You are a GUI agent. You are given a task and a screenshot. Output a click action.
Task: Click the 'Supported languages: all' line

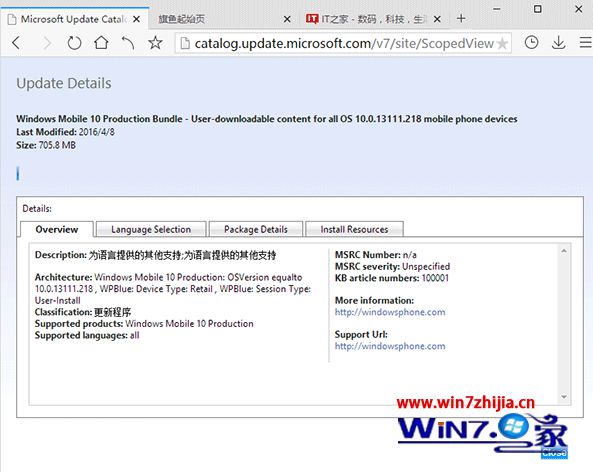(87, 335)
